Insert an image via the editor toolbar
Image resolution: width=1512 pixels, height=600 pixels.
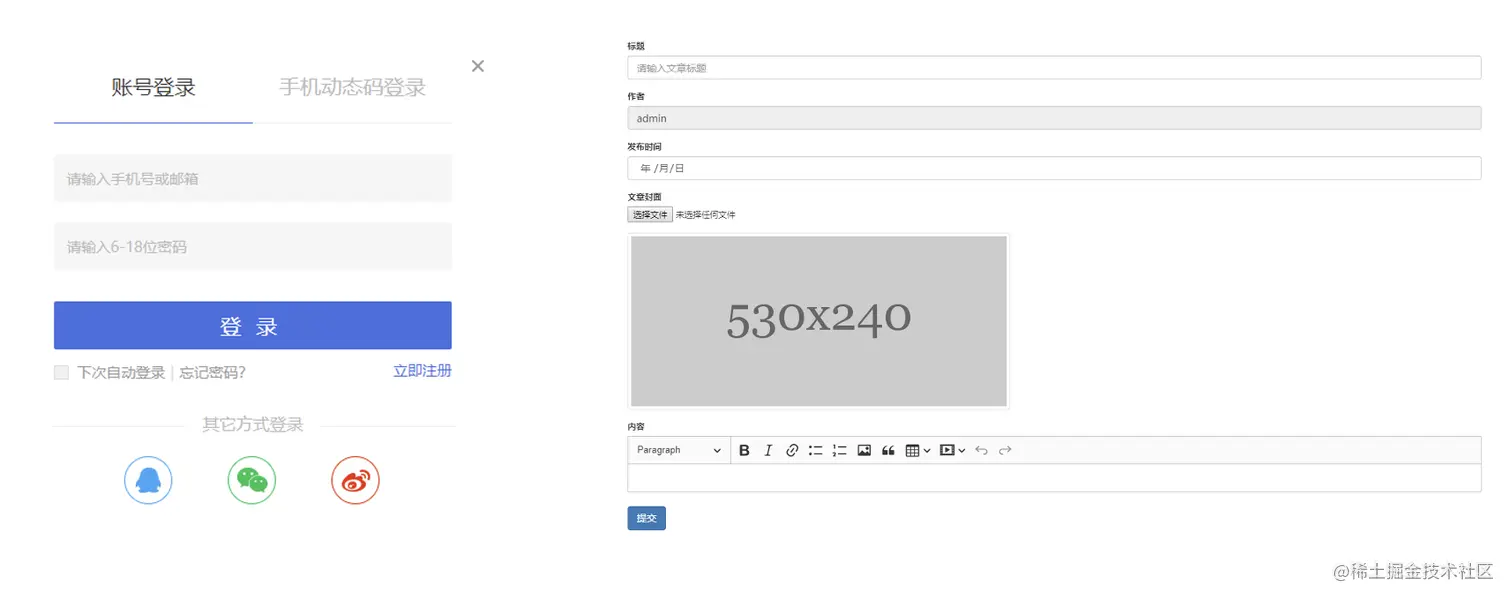point(864,451)
